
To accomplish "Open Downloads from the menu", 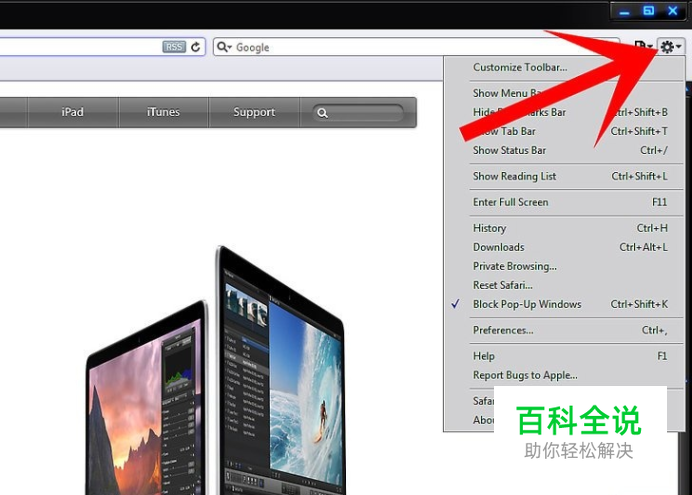I will (x=564, y=247).
